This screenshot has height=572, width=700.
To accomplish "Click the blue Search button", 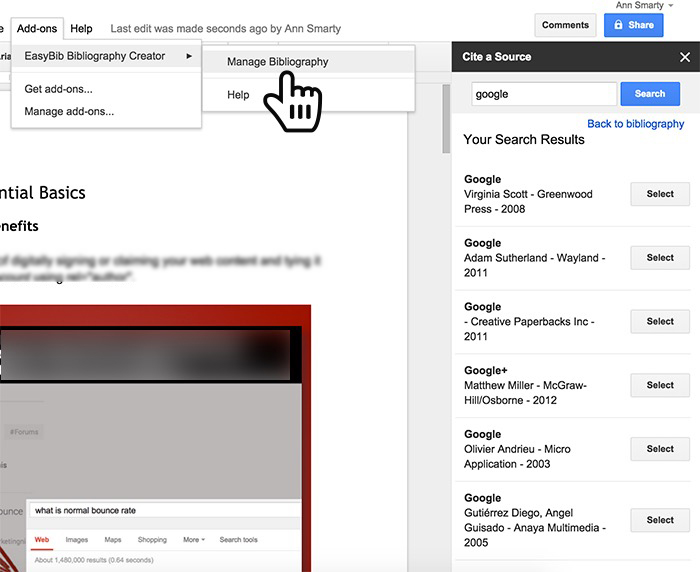I will tap(650, 94).
